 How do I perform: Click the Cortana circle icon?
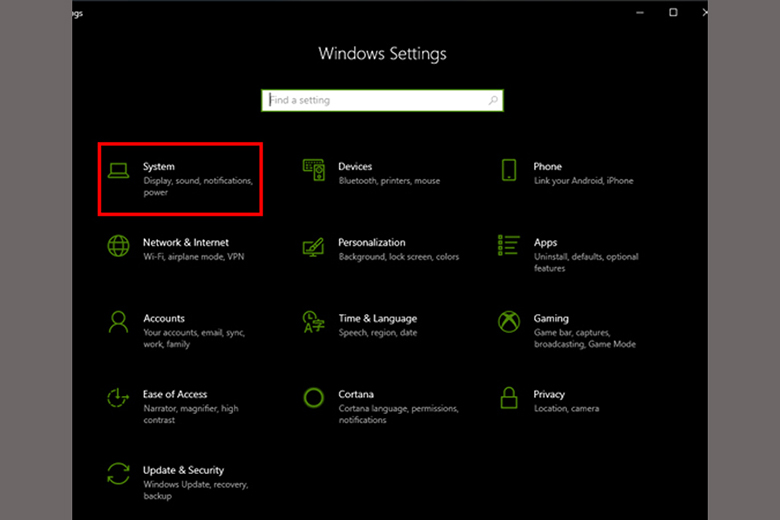314,398
